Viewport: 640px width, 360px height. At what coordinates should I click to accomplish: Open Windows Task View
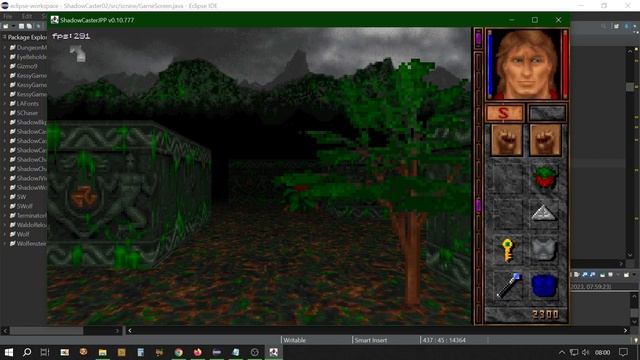45,352
